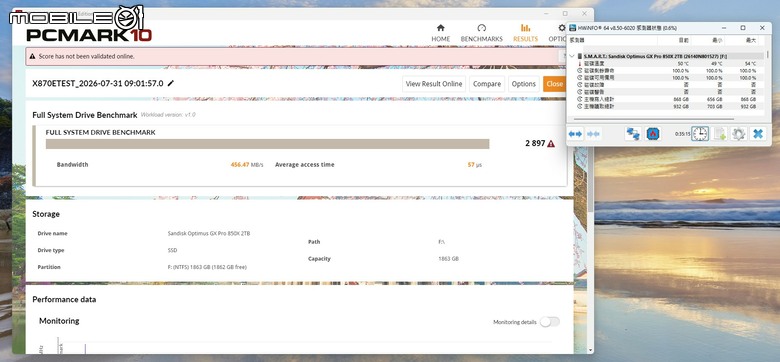Click the benchmarks gauge icon
780x362 pixels.
[482, 28]
